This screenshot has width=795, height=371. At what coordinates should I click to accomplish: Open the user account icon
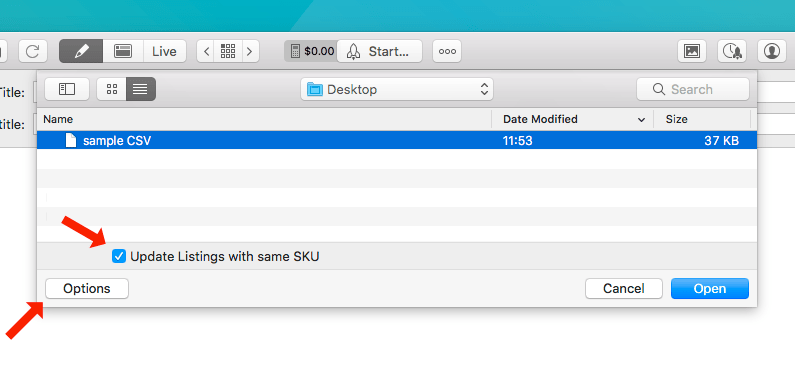click(772, 51)
